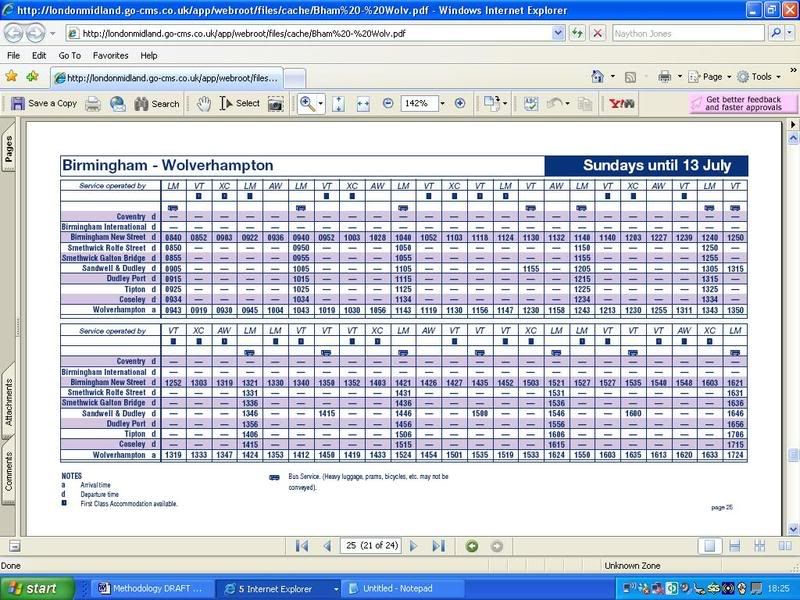The image size is (800, 600).
Task: Click the Fit Width icon
Action: [363, 104]
